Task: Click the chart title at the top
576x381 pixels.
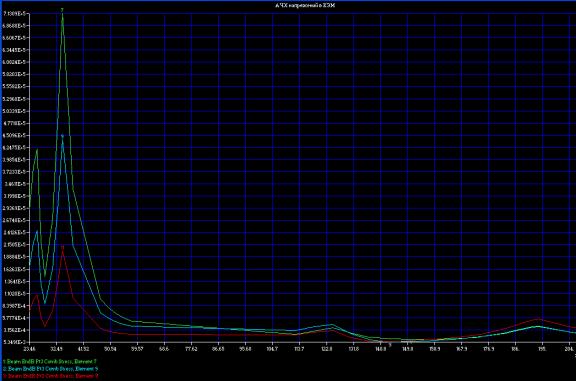Action: click(x=305, y=6)
